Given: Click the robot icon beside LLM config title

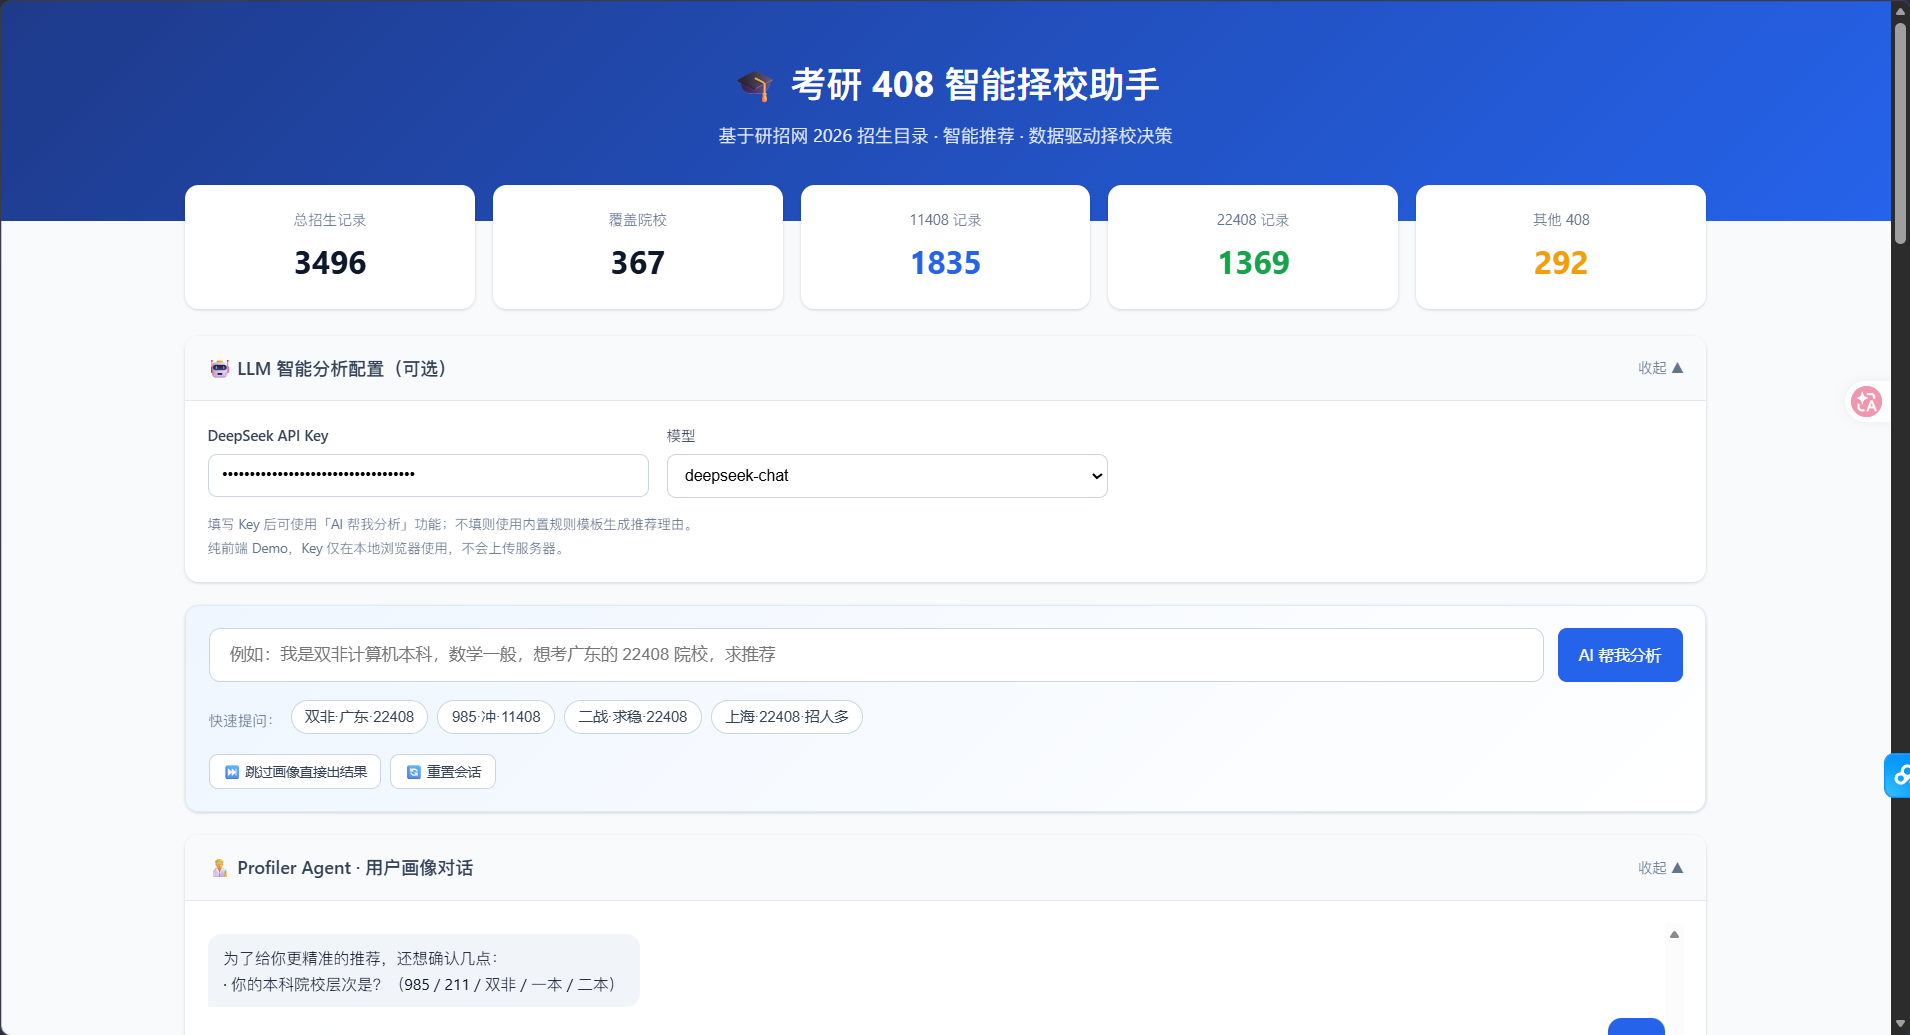Looking at the screenshot, I should [219, 369].
